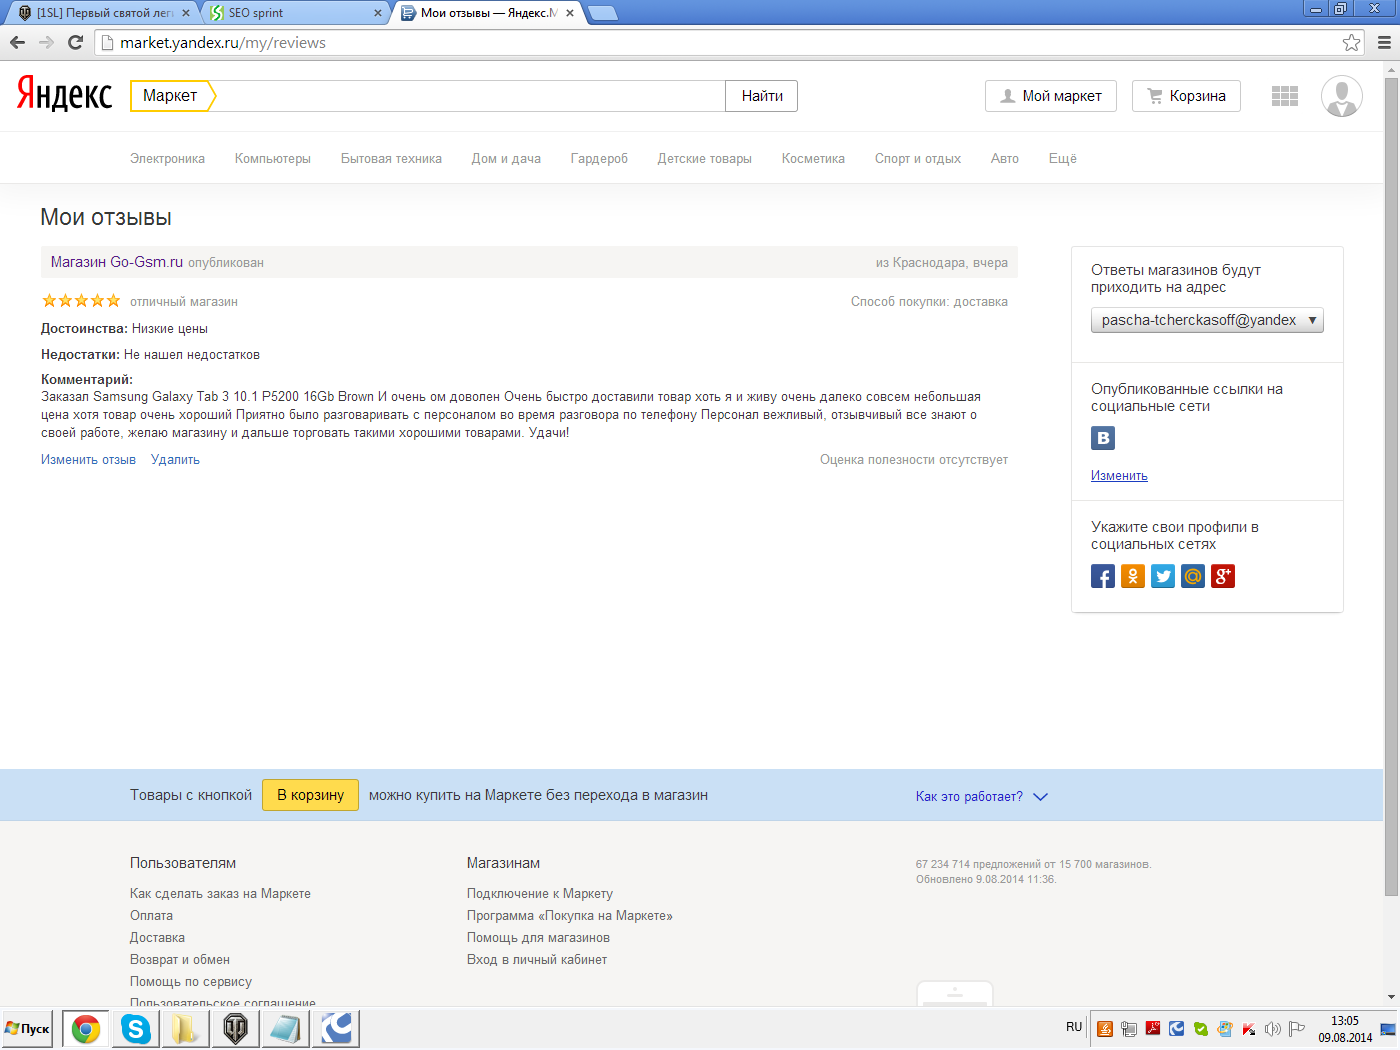This screenshot has width=1400, height=1050.
Task: Click the address bar URL
Action: click(223, 42)
